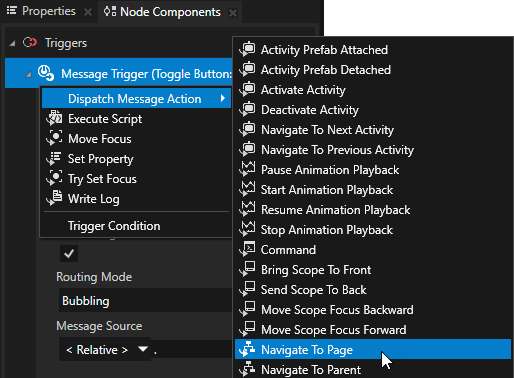Click the Message Source label

point(99,325)
